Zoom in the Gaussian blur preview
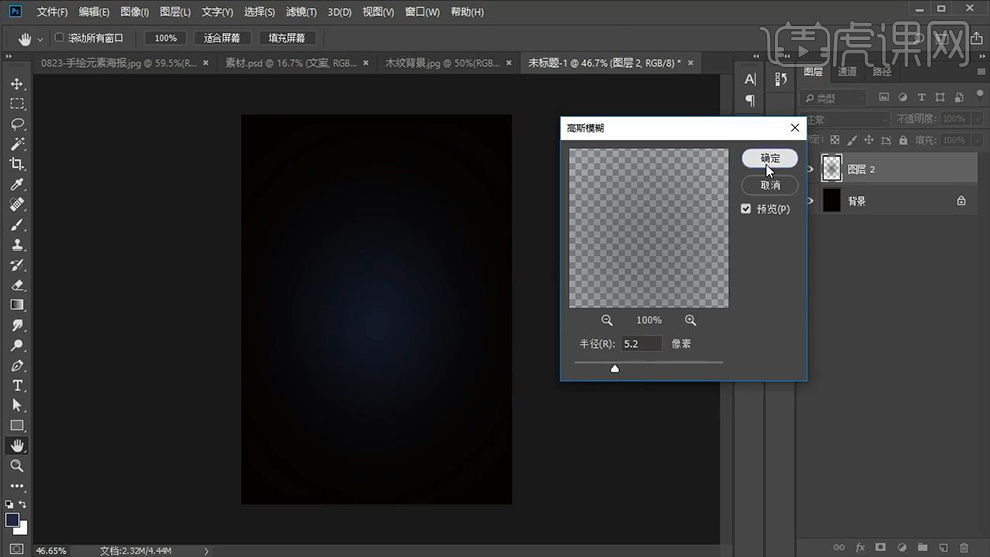This screenshot has height=557, width=990. 691,320
